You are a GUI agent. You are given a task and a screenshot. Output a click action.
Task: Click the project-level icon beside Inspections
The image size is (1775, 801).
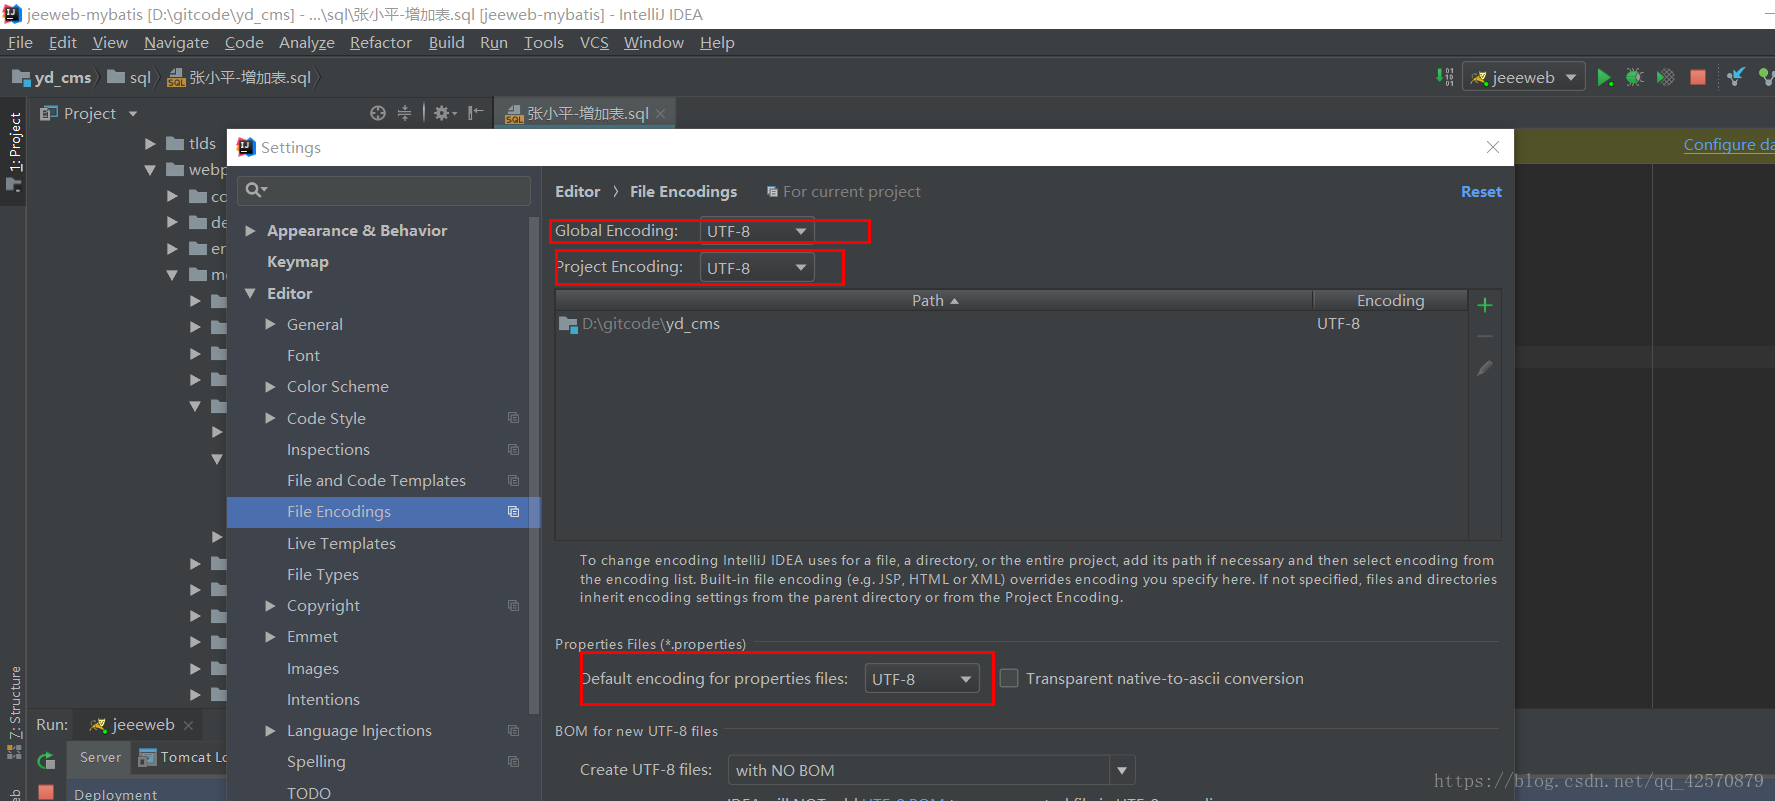click(513, 449)
